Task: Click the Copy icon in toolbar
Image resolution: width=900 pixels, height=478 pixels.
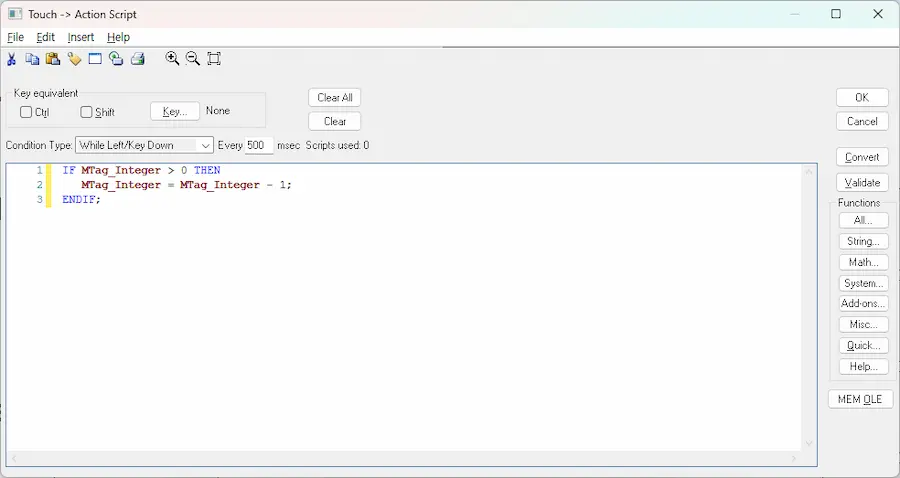Action: point(32,59)
